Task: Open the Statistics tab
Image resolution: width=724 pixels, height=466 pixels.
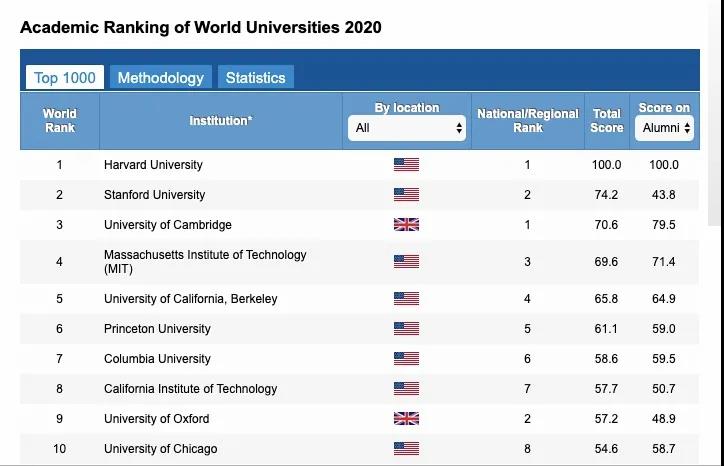Action: point(255,78)
